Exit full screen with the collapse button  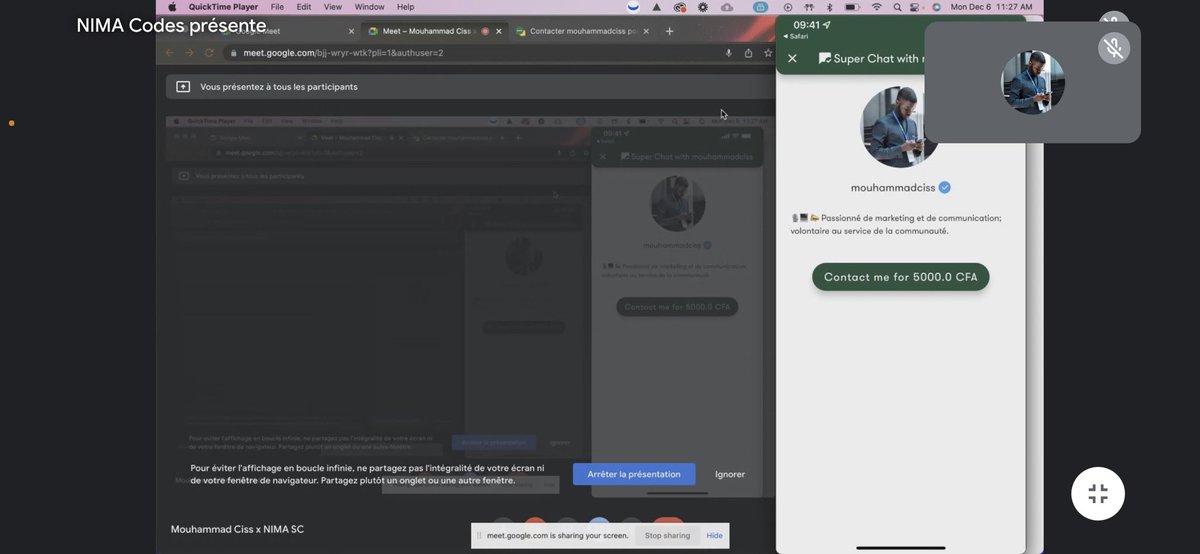point(1098,494)
